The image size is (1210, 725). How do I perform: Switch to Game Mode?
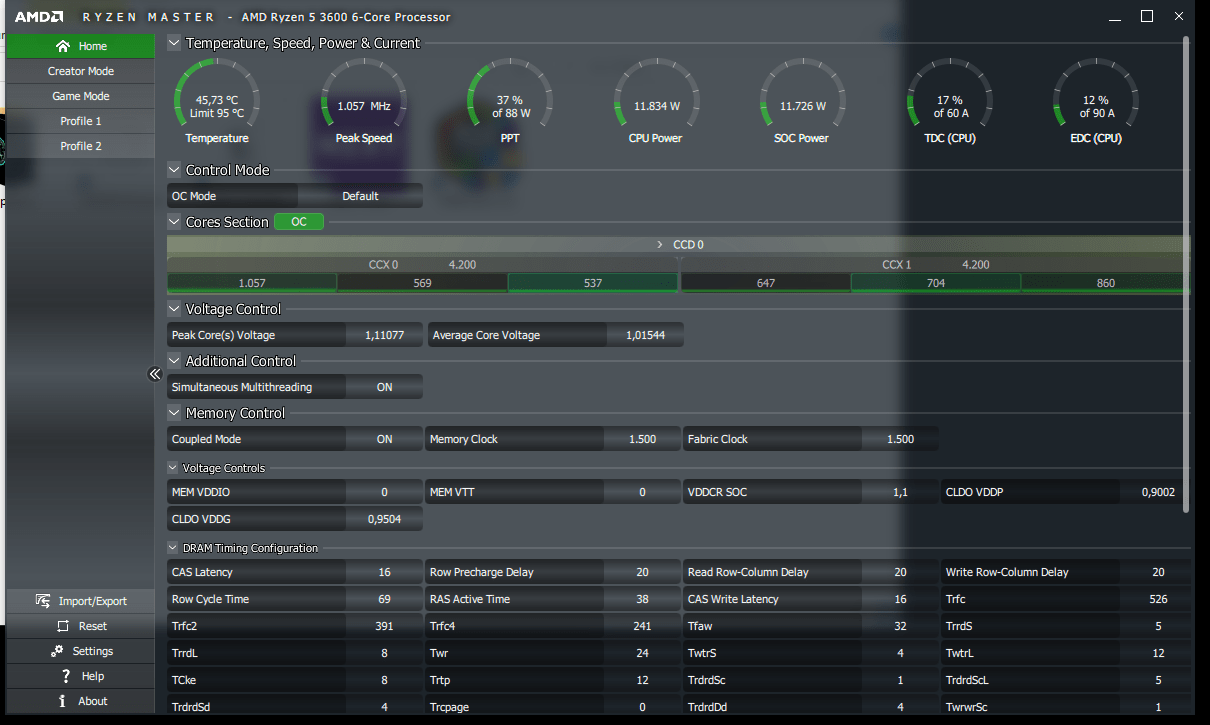[80, 96]
